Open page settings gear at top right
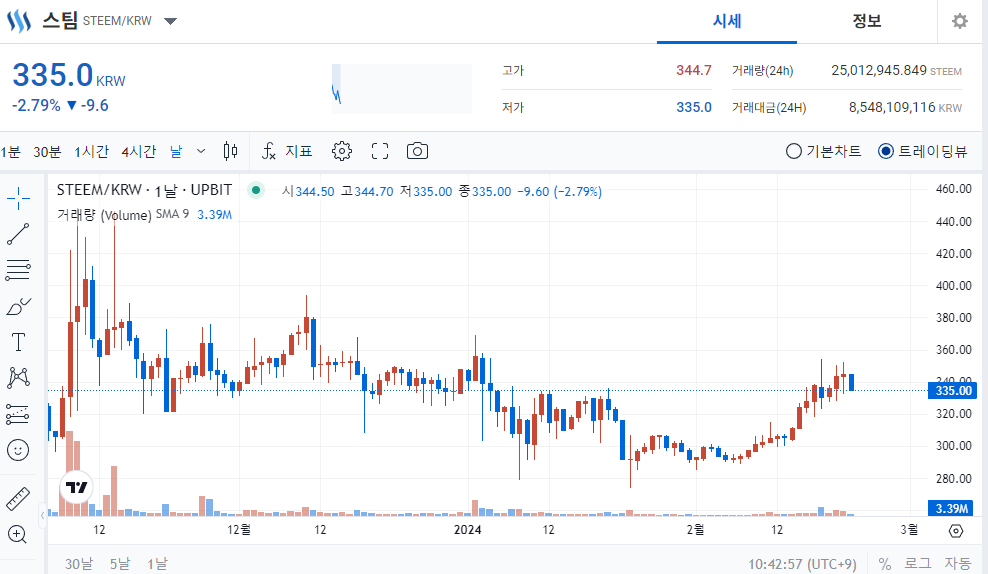This screenshot has width=988, height=574. [x=960, y=21]
